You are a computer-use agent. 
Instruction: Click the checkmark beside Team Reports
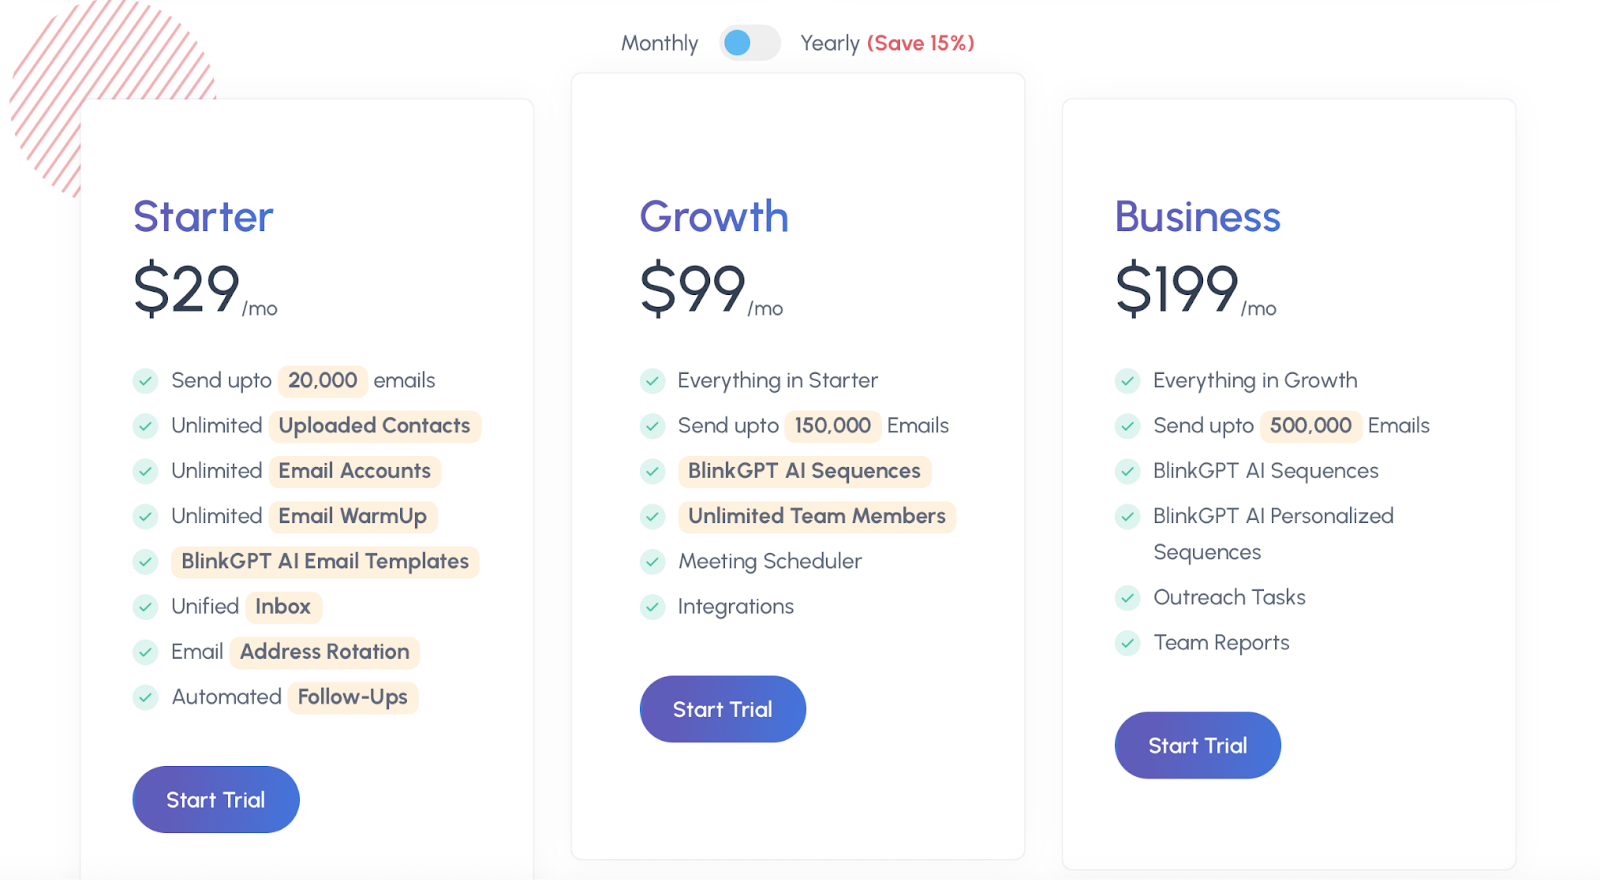coord(1127,643)
